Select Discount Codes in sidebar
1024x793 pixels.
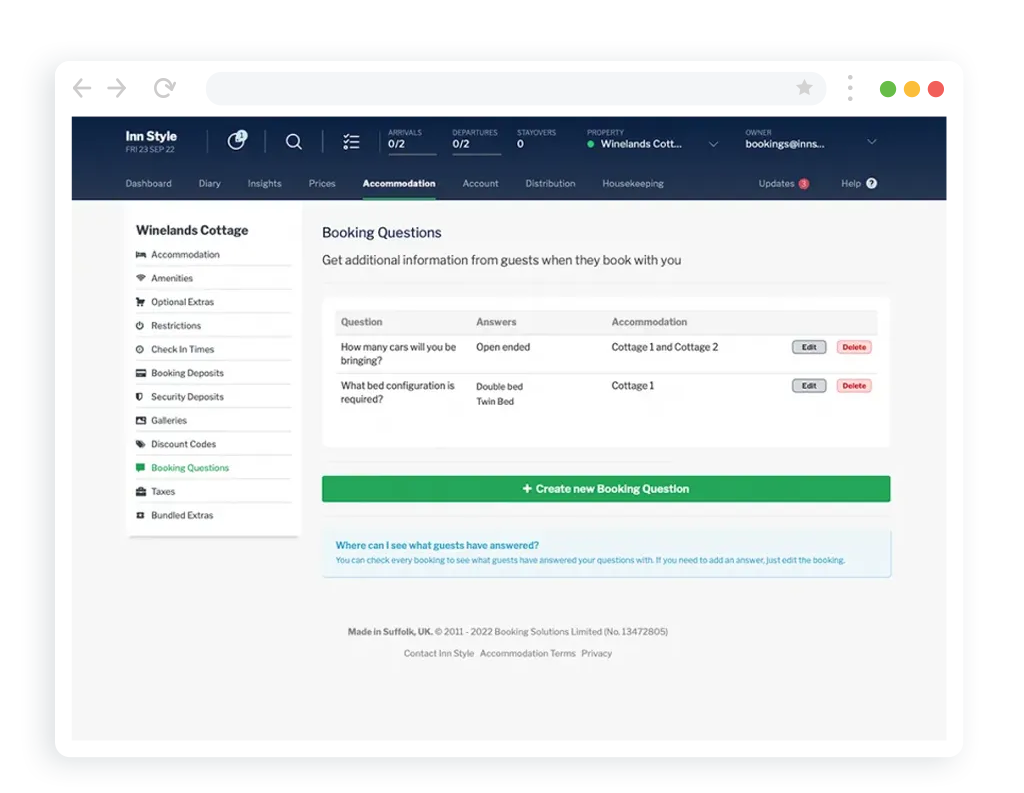click(183, 444)
